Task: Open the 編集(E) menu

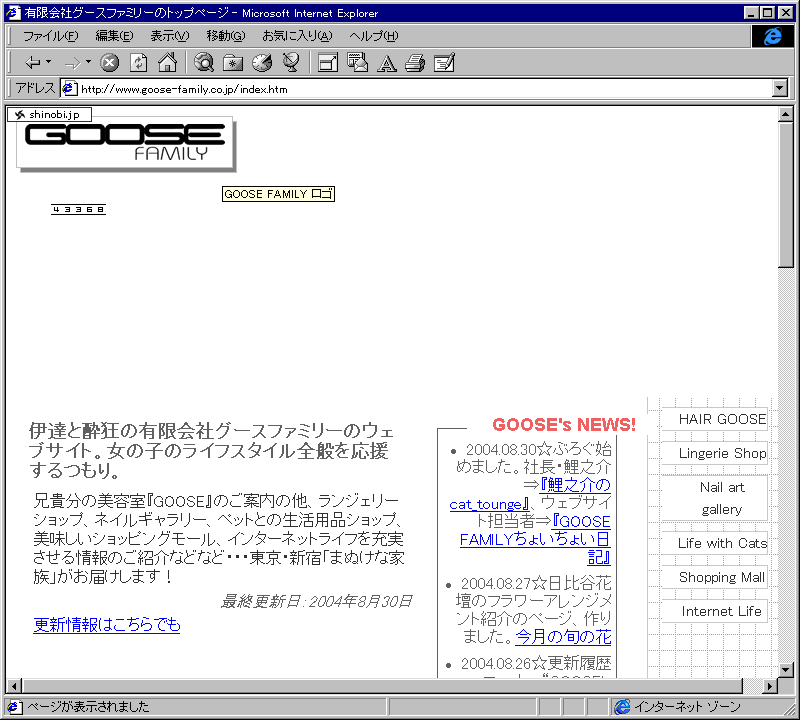Action: point(114,36)
